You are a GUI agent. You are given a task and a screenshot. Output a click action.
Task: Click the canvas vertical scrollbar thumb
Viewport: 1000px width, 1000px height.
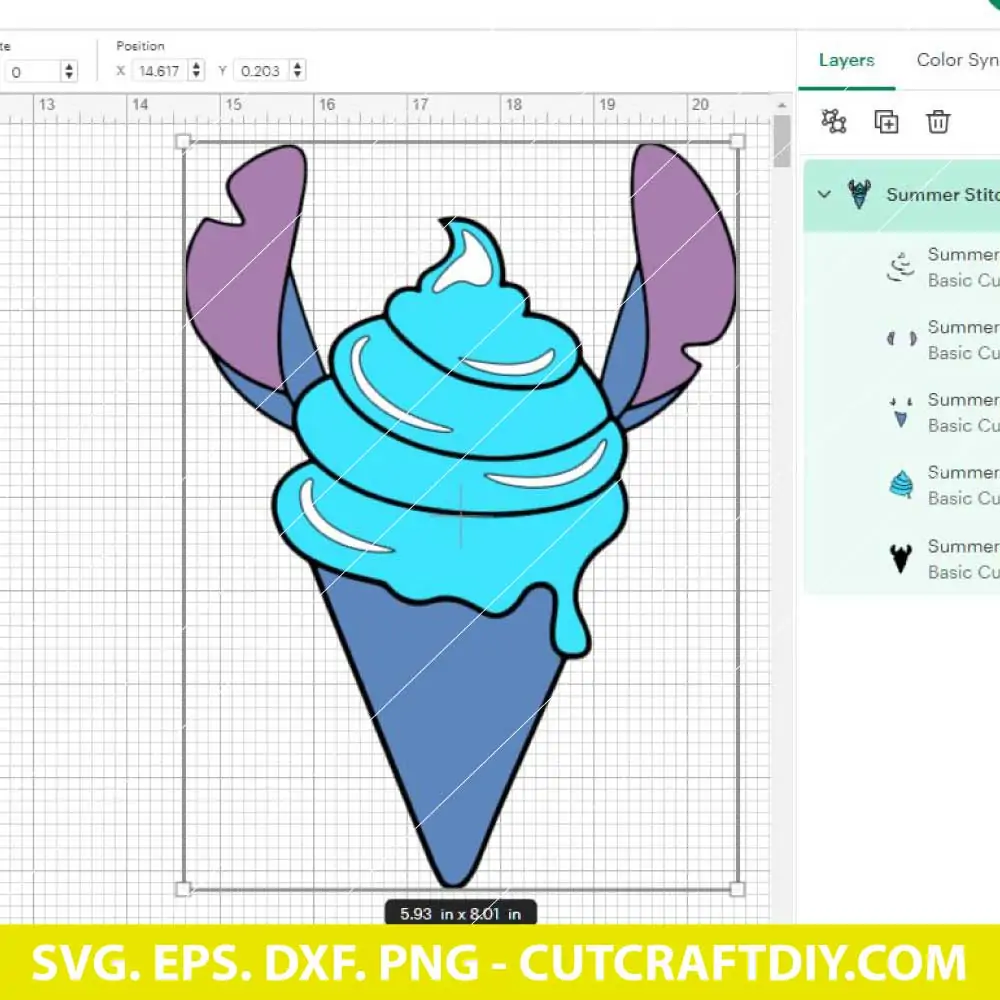click(782, 142)
